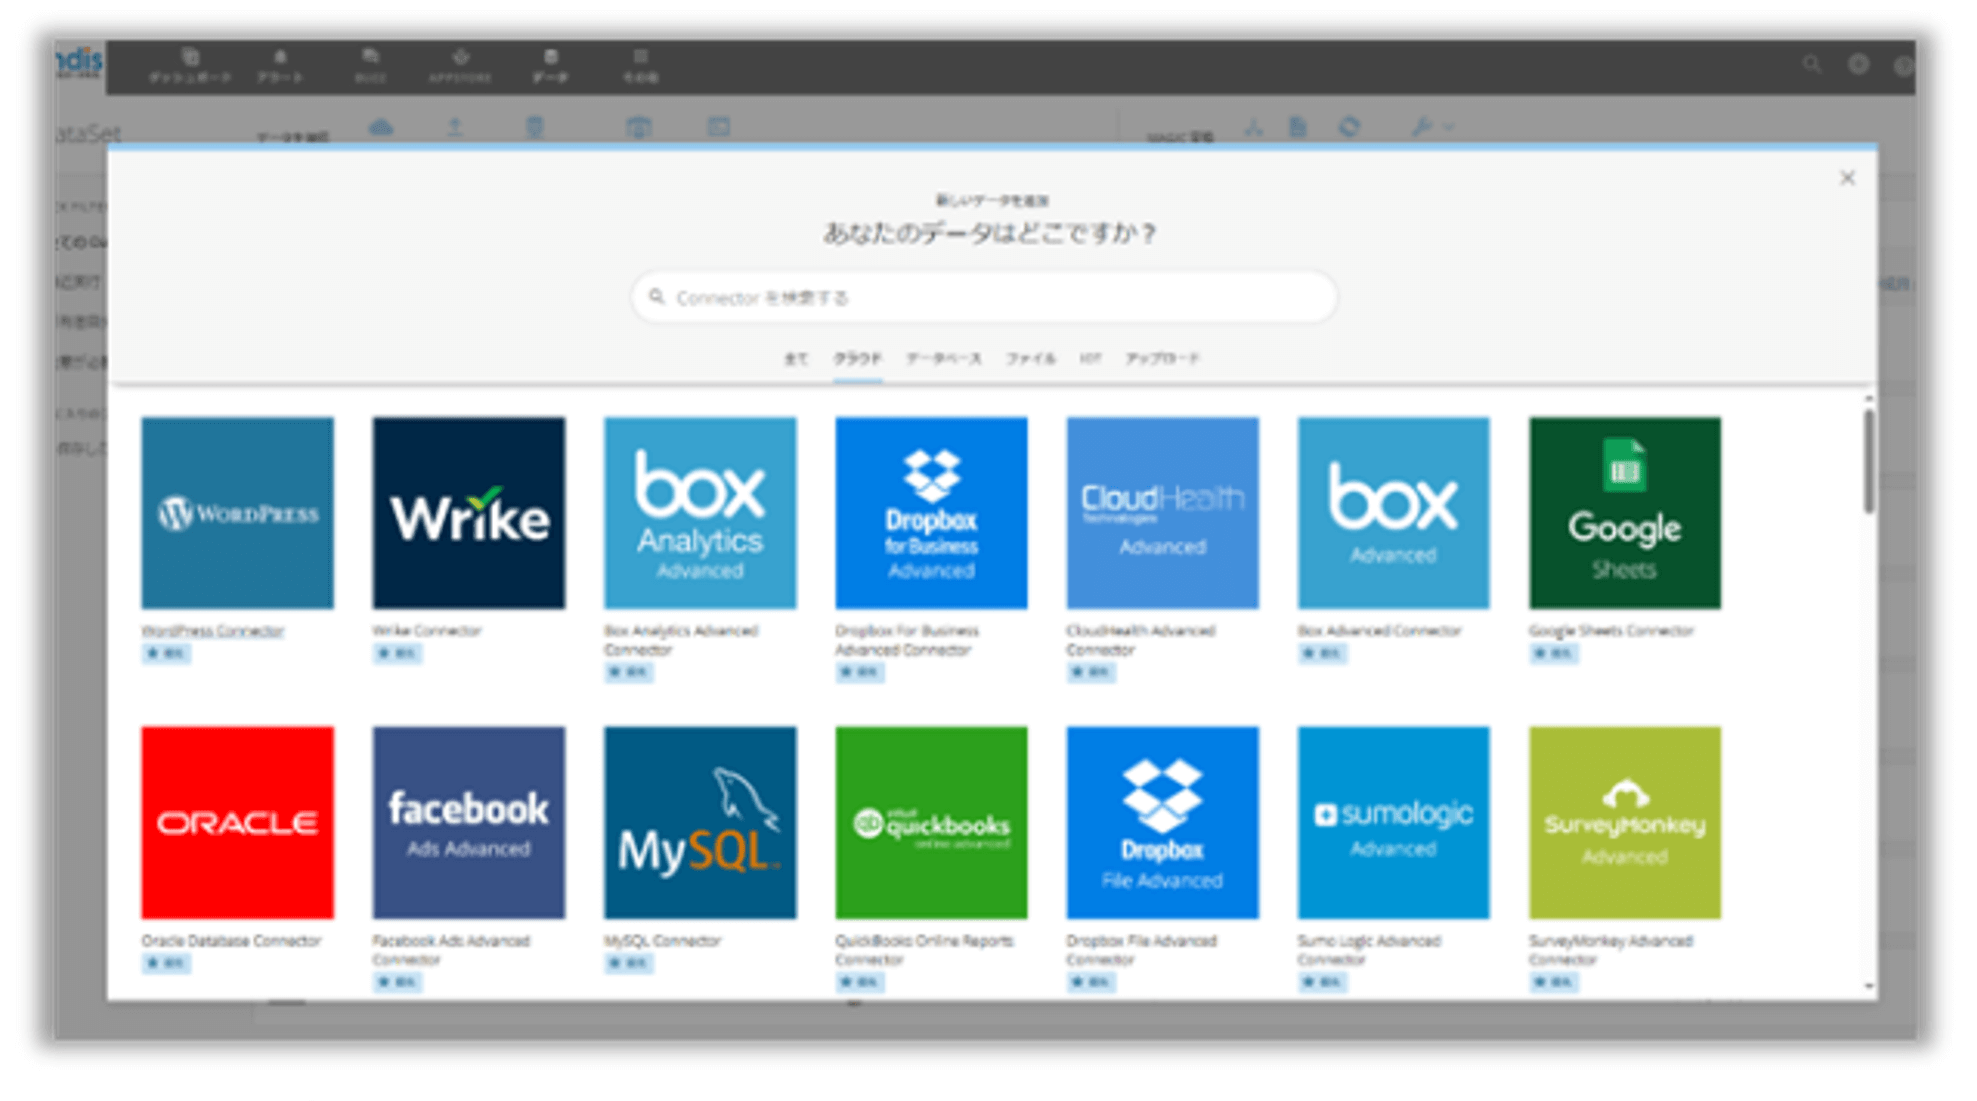Click the connector list vertical scrollbar
1977x1101 pixels.
1868,462
